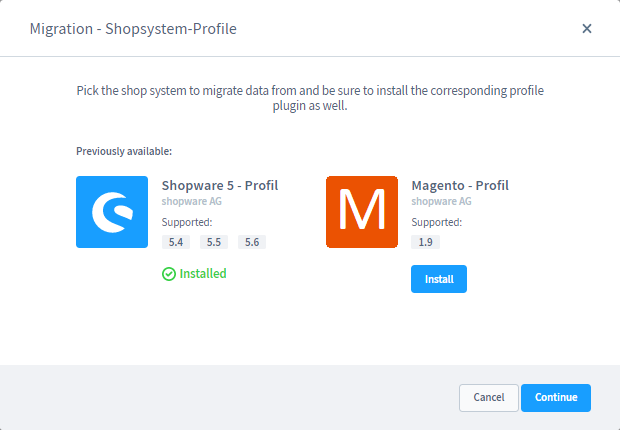Click the Shopware 5 blue logo icon
The image size is (620, 430).
click(112, 212)
